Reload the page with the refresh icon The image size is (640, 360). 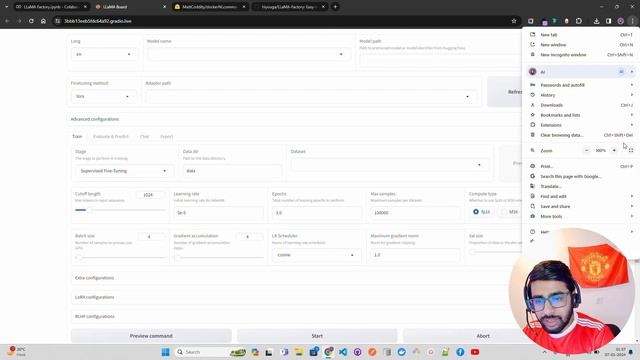[x=31, y=21]
